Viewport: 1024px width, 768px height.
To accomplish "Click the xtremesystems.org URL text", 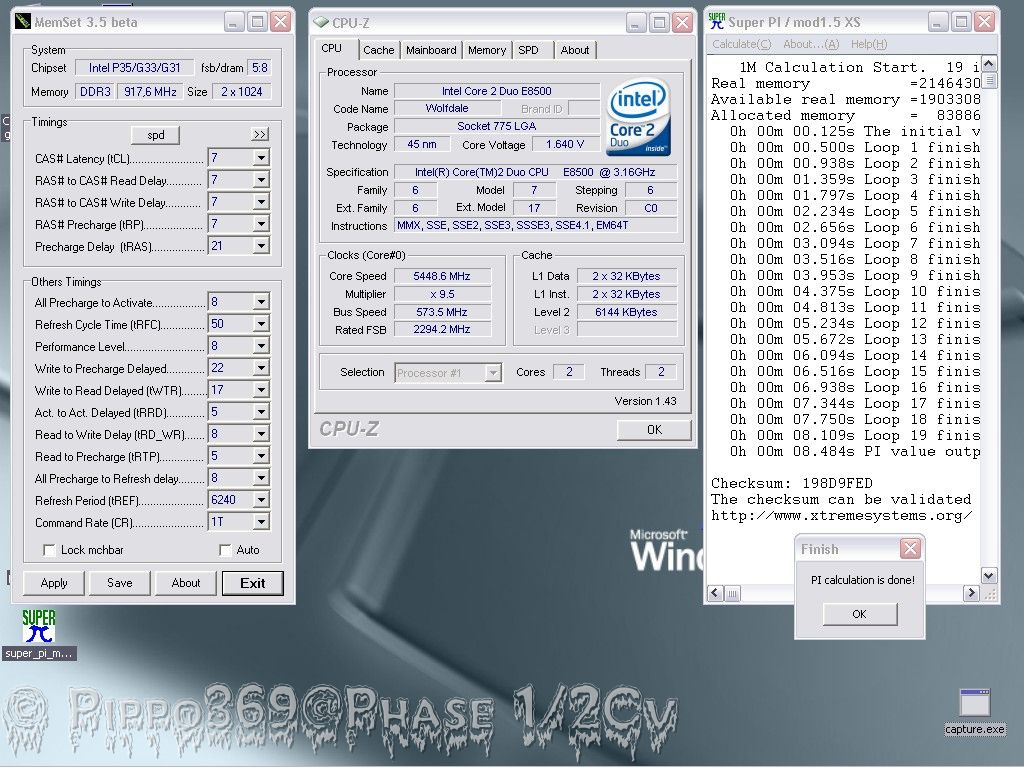I will pos(841,516).
